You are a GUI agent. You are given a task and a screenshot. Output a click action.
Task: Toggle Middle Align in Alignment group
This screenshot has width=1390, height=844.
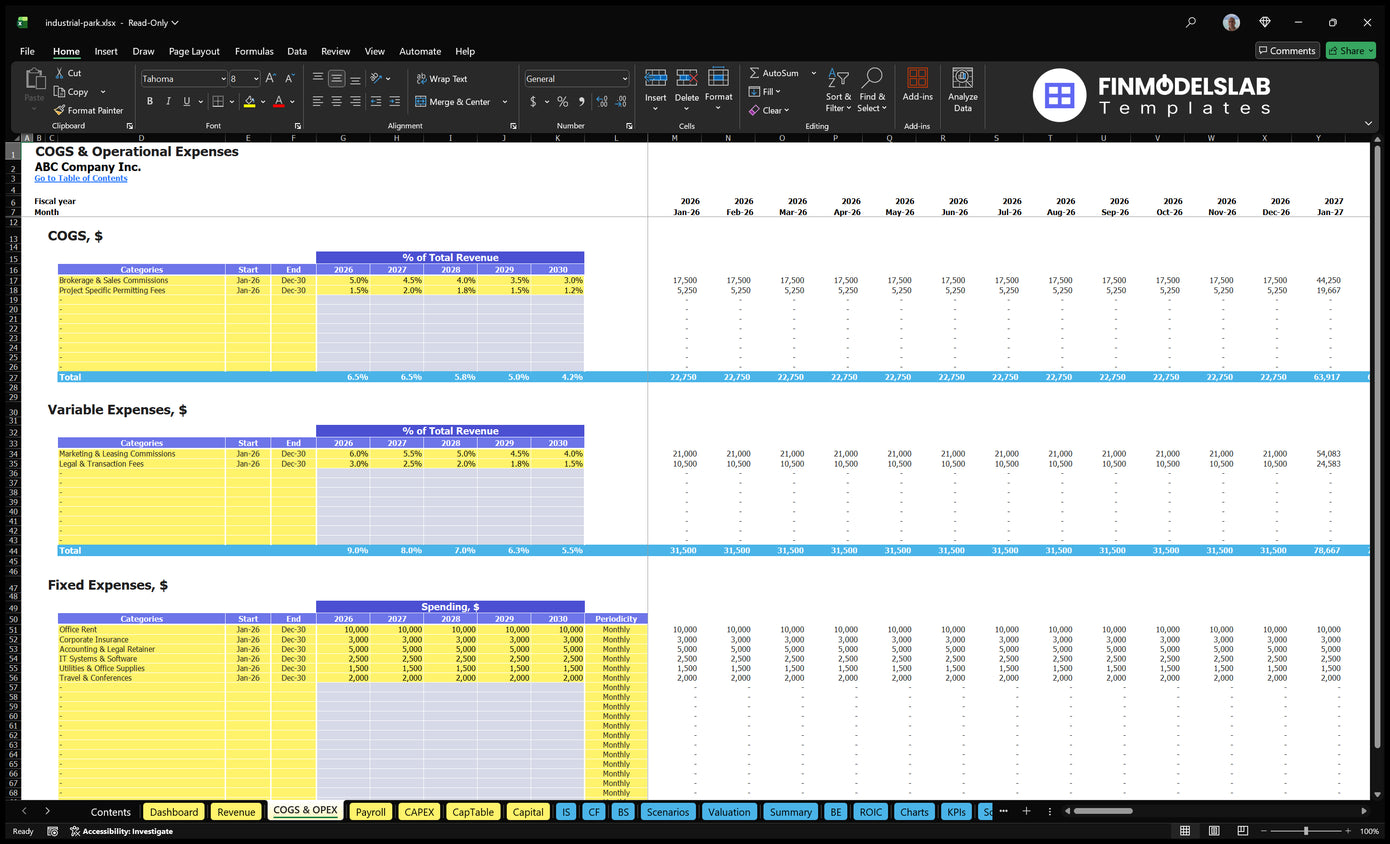[x=337, y=78]
